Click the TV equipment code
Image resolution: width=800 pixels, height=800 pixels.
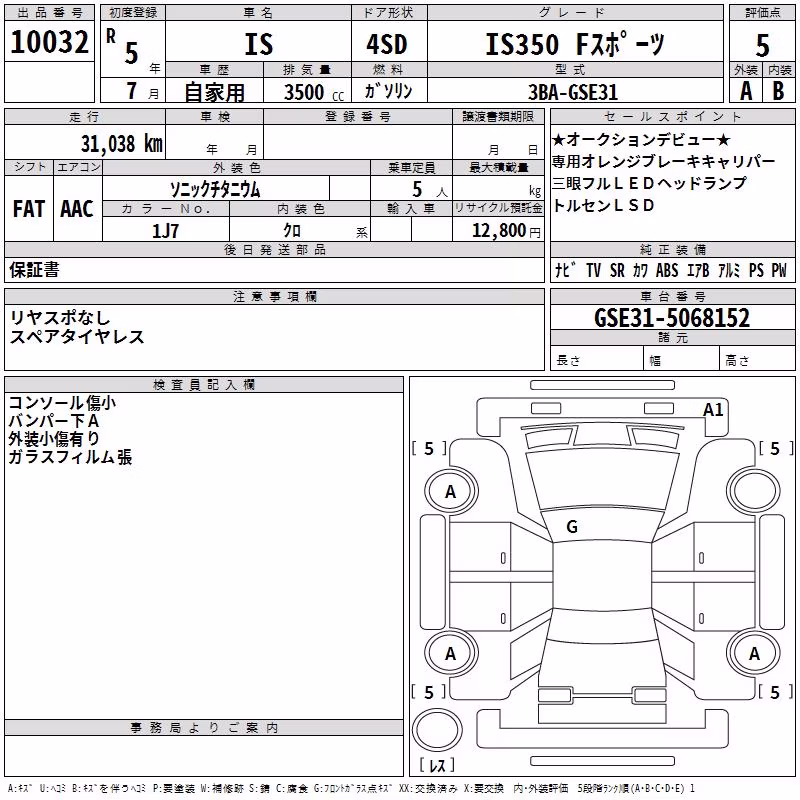[593, 270]
